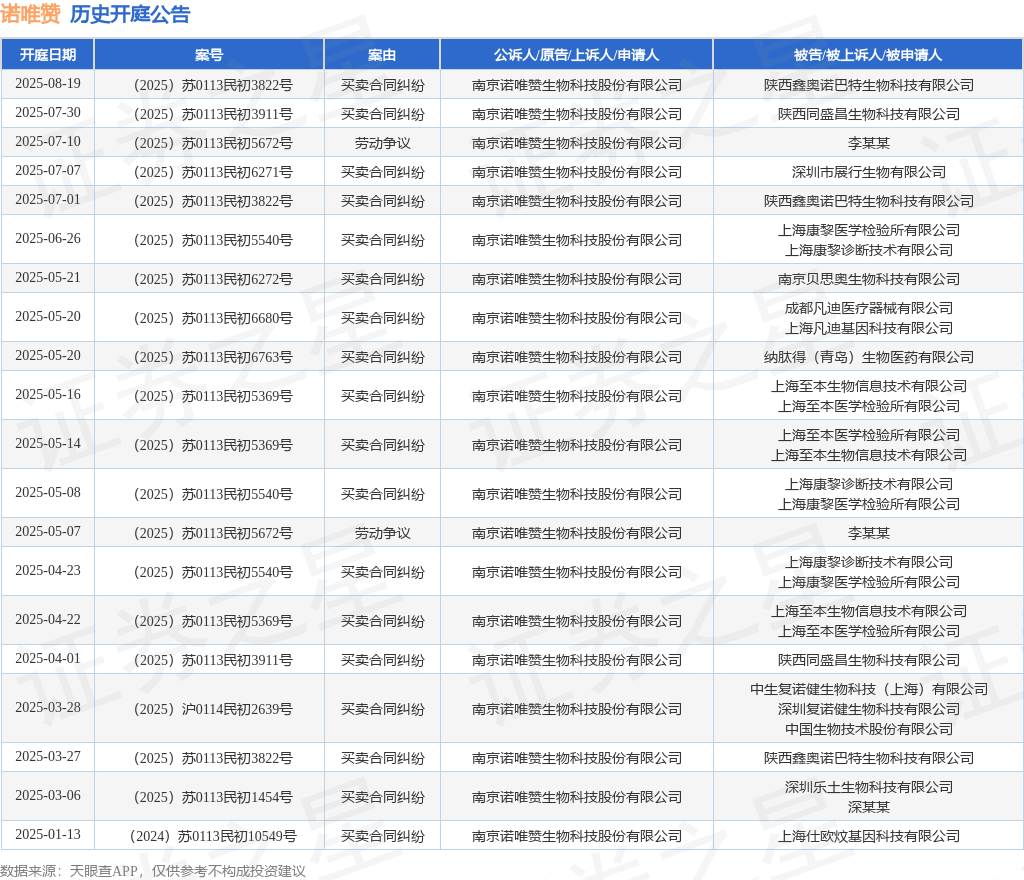
Task: Click defendant 深某某
Action: pyautogui.click(x=869, y=808)
